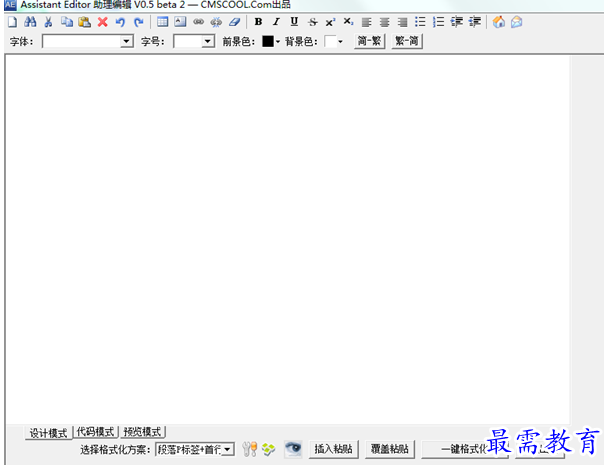Convert text with 繁-简 button
This screenshot has width=608, height=473.
click(407, 41)
